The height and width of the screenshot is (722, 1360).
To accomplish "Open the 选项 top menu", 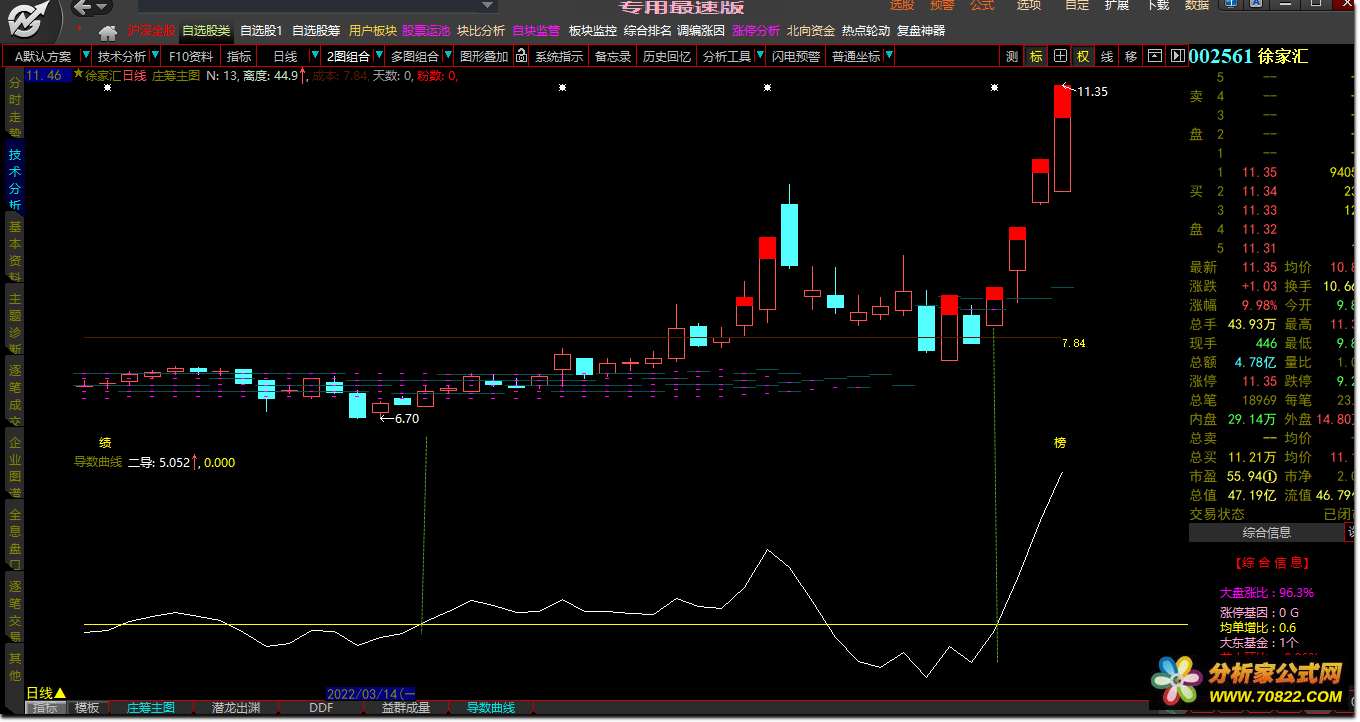I will pos(1028,6).
